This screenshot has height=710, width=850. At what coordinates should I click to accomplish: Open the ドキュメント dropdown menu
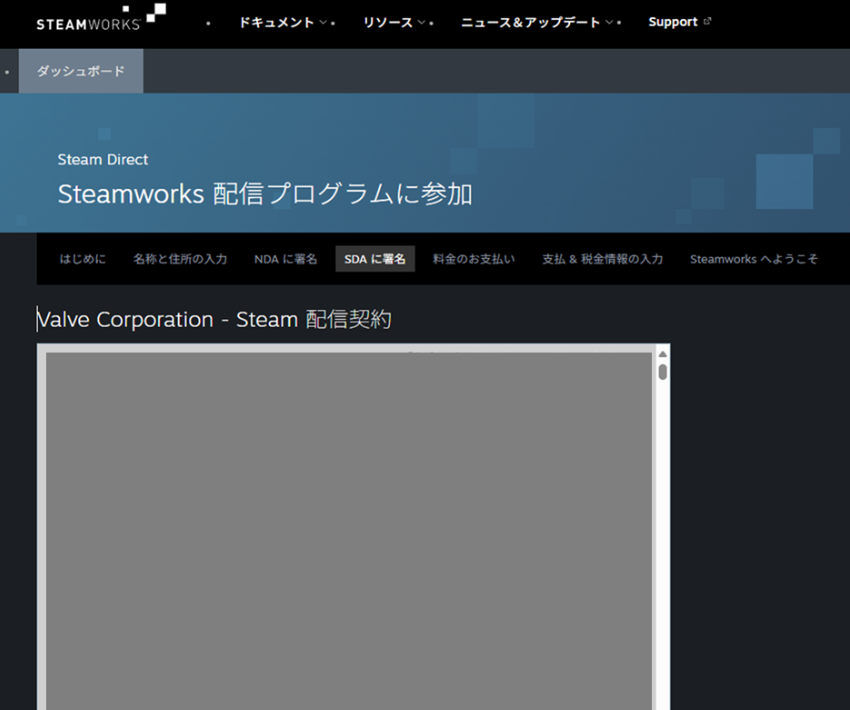(x=282, y=22)
